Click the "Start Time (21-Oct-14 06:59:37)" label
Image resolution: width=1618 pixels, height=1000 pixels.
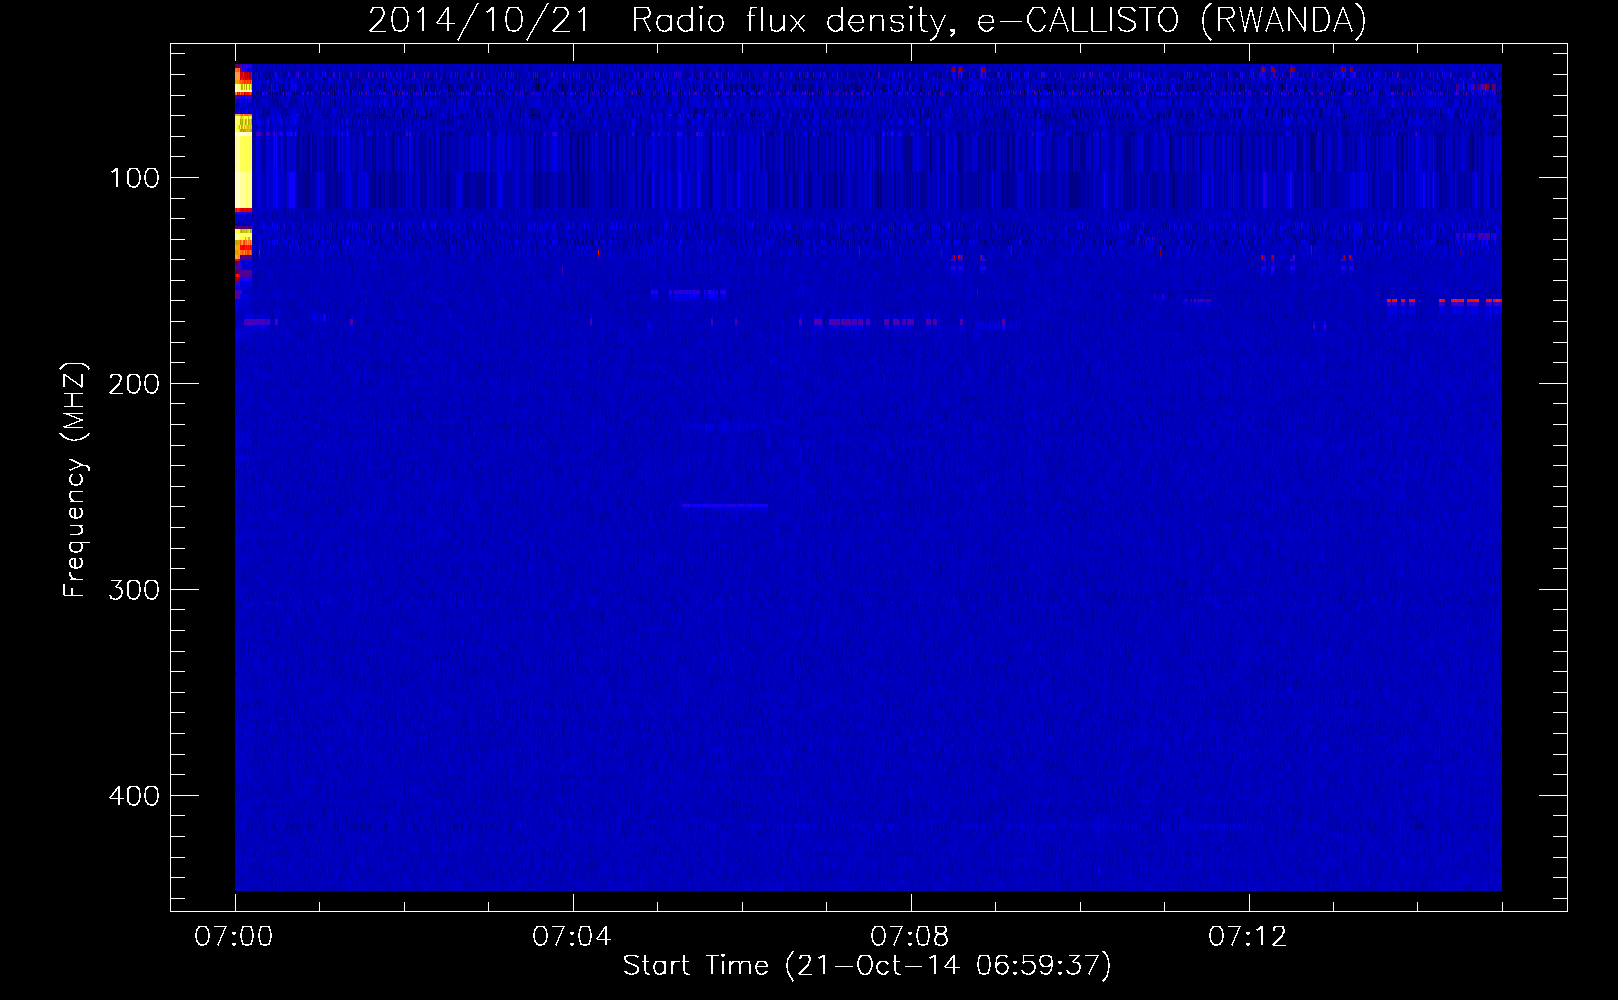click(867, 966)
